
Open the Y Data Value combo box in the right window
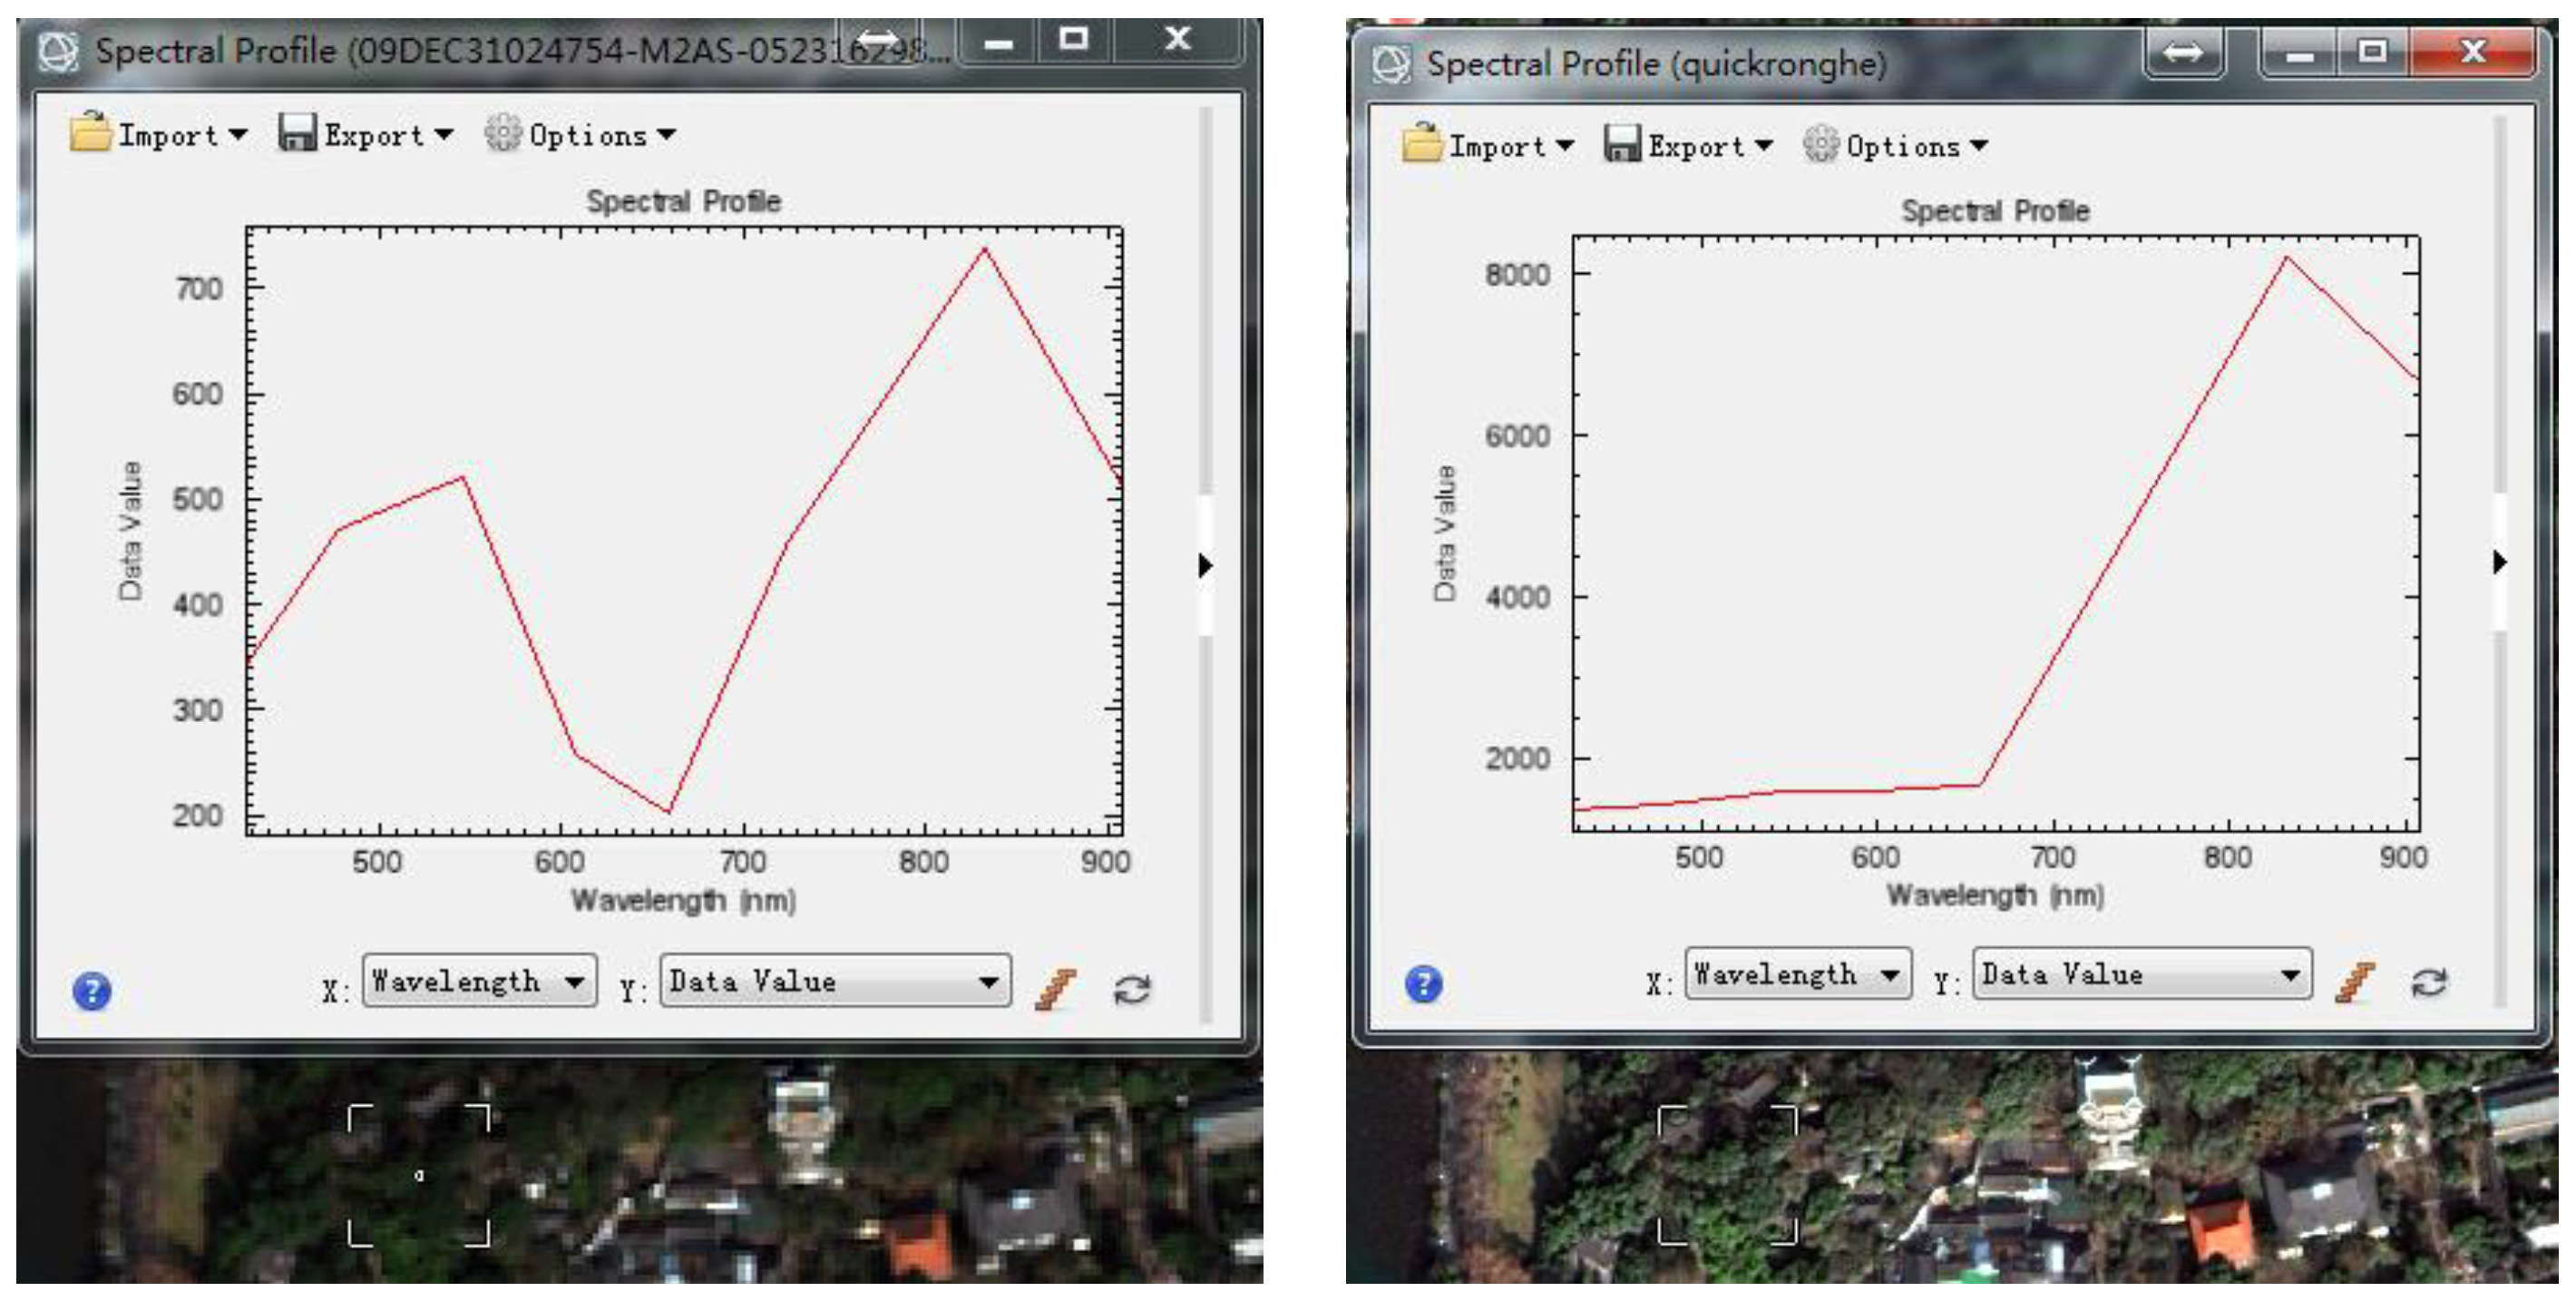(x=2142, y=974)
